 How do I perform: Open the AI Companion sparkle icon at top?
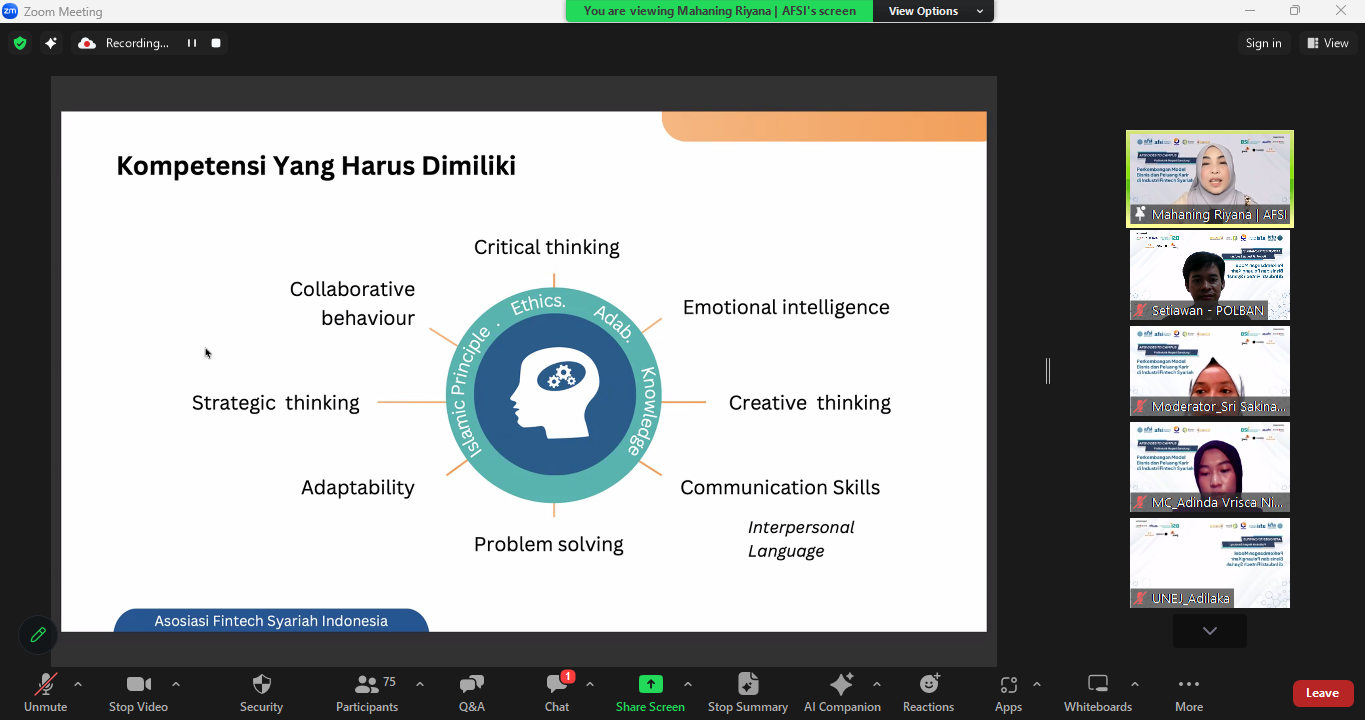[51, 43]
